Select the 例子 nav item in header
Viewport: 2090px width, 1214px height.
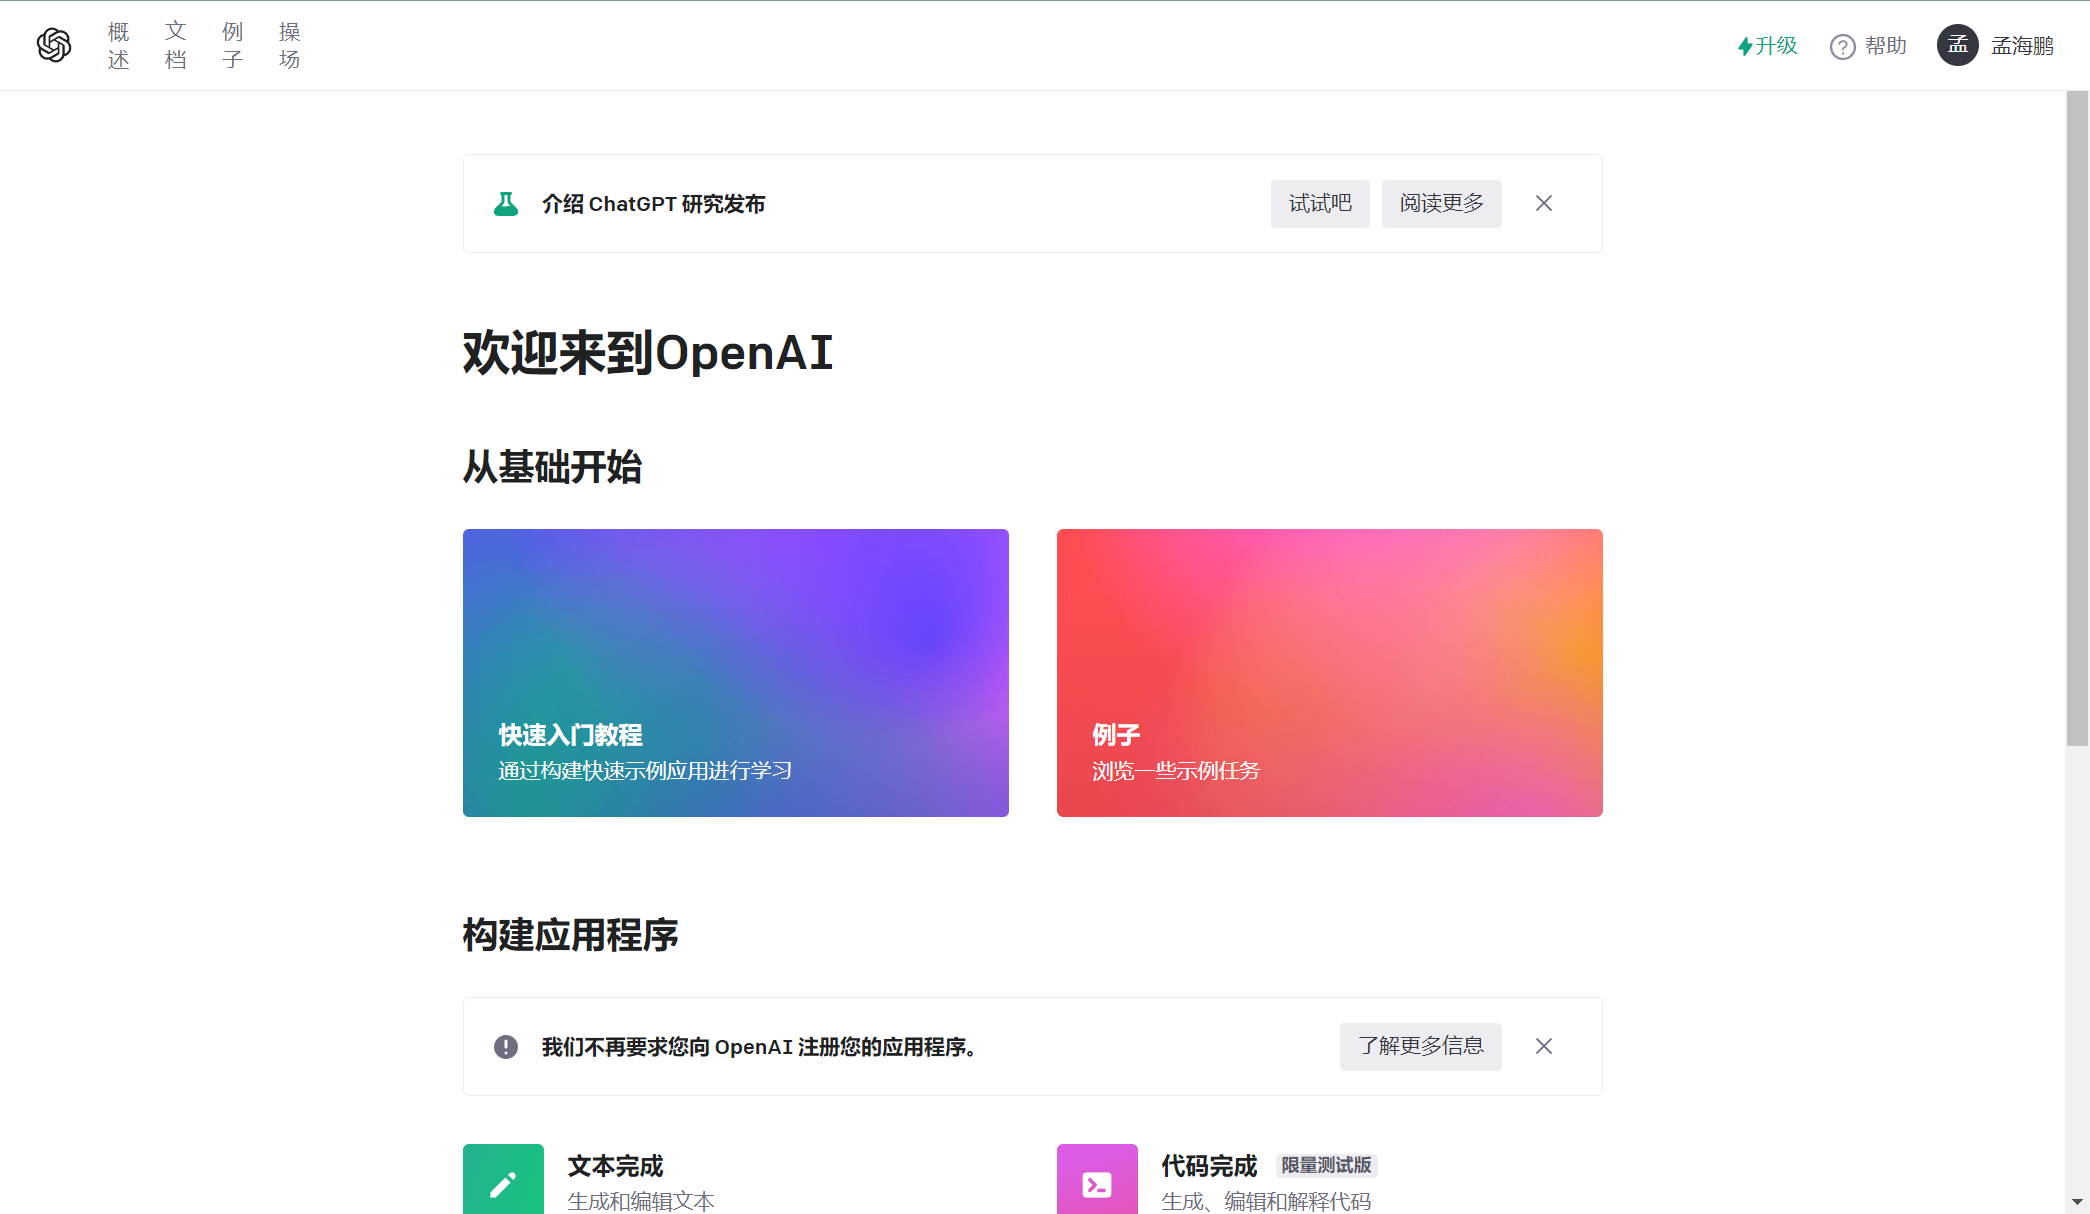(x=232, y=45)
